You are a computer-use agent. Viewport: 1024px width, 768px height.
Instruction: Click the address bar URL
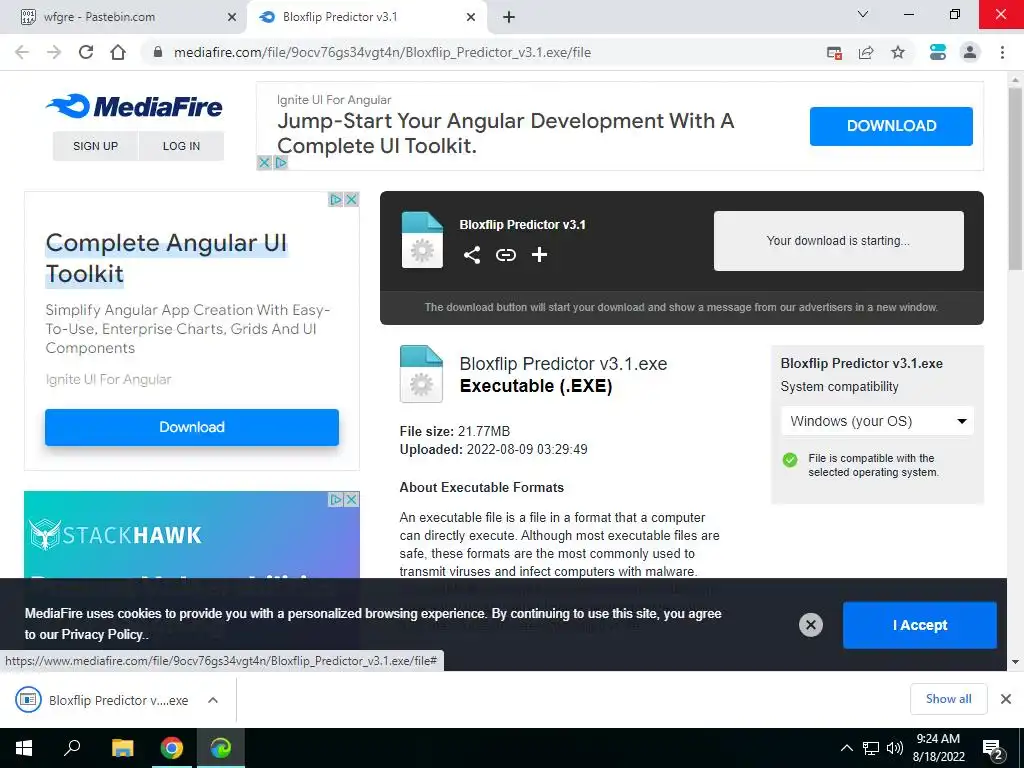[382, 52]
